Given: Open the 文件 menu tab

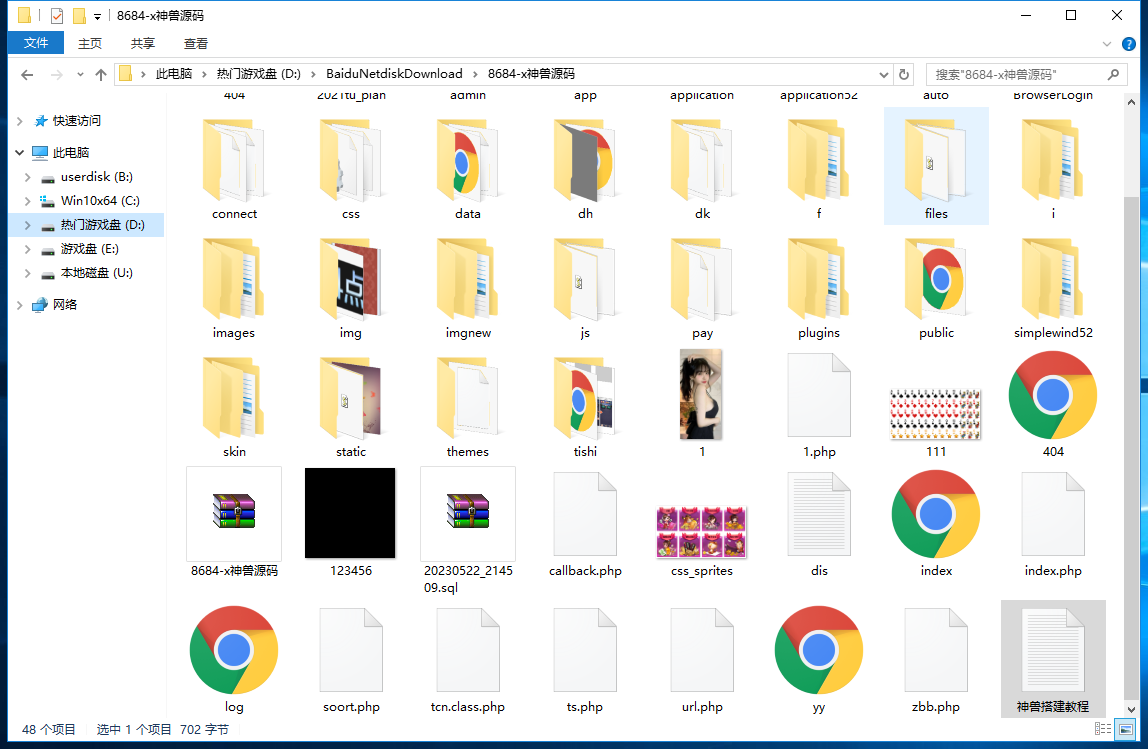Looking at the screenshot, I should (x=36, y=43).
